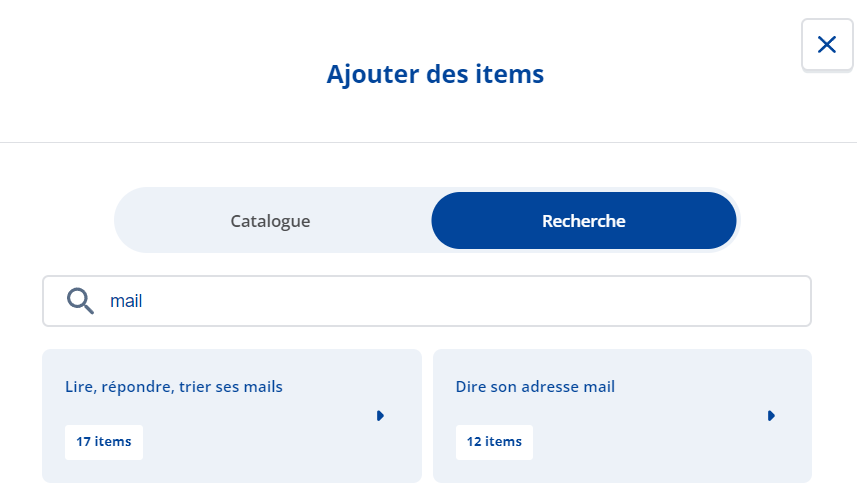Expand arrow on Dire son adresse mail
This screenshot has height=488, width=857.
[x=771, y=416]
